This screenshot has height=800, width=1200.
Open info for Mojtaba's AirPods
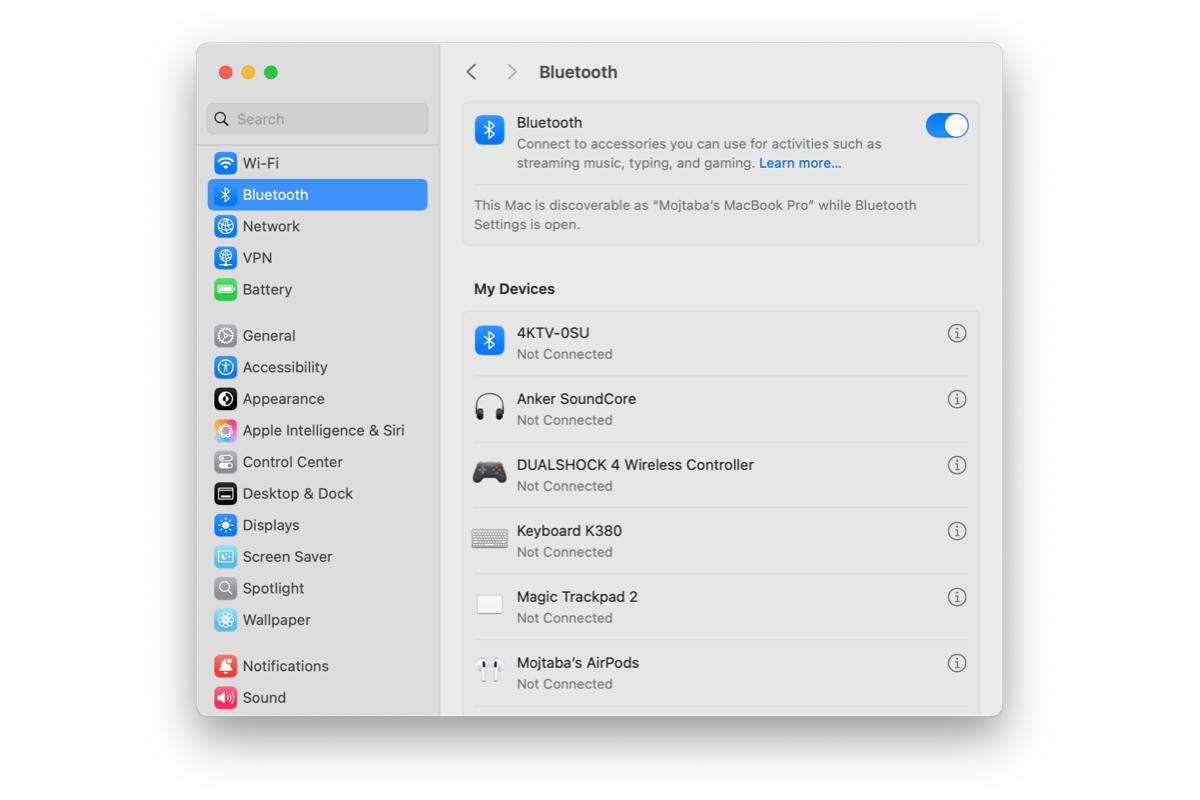tap(957, 663)
